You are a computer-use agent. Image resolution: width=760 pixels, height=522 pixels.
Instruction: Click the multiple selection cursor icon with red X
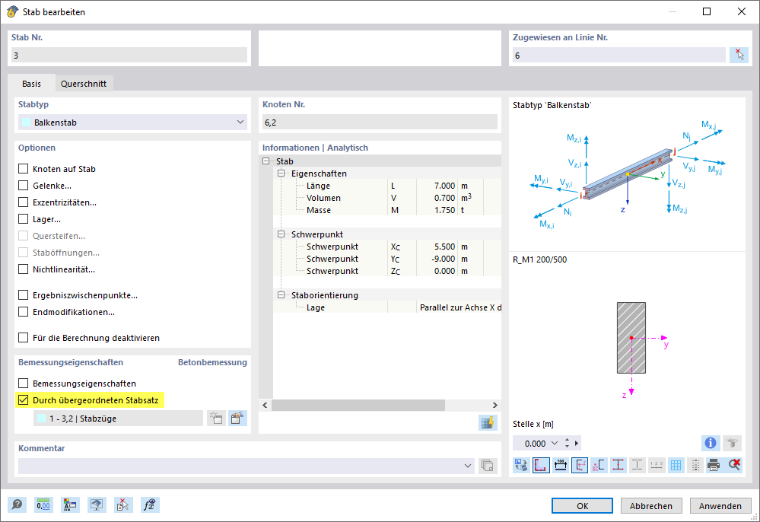point(123,505)
